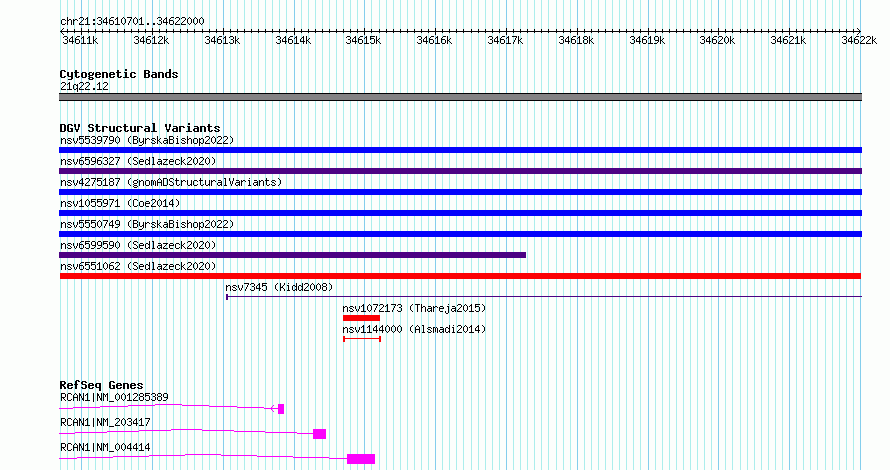Click the 34614k ruler label
This screenshot has width=890, height=470.
point(293,40)
